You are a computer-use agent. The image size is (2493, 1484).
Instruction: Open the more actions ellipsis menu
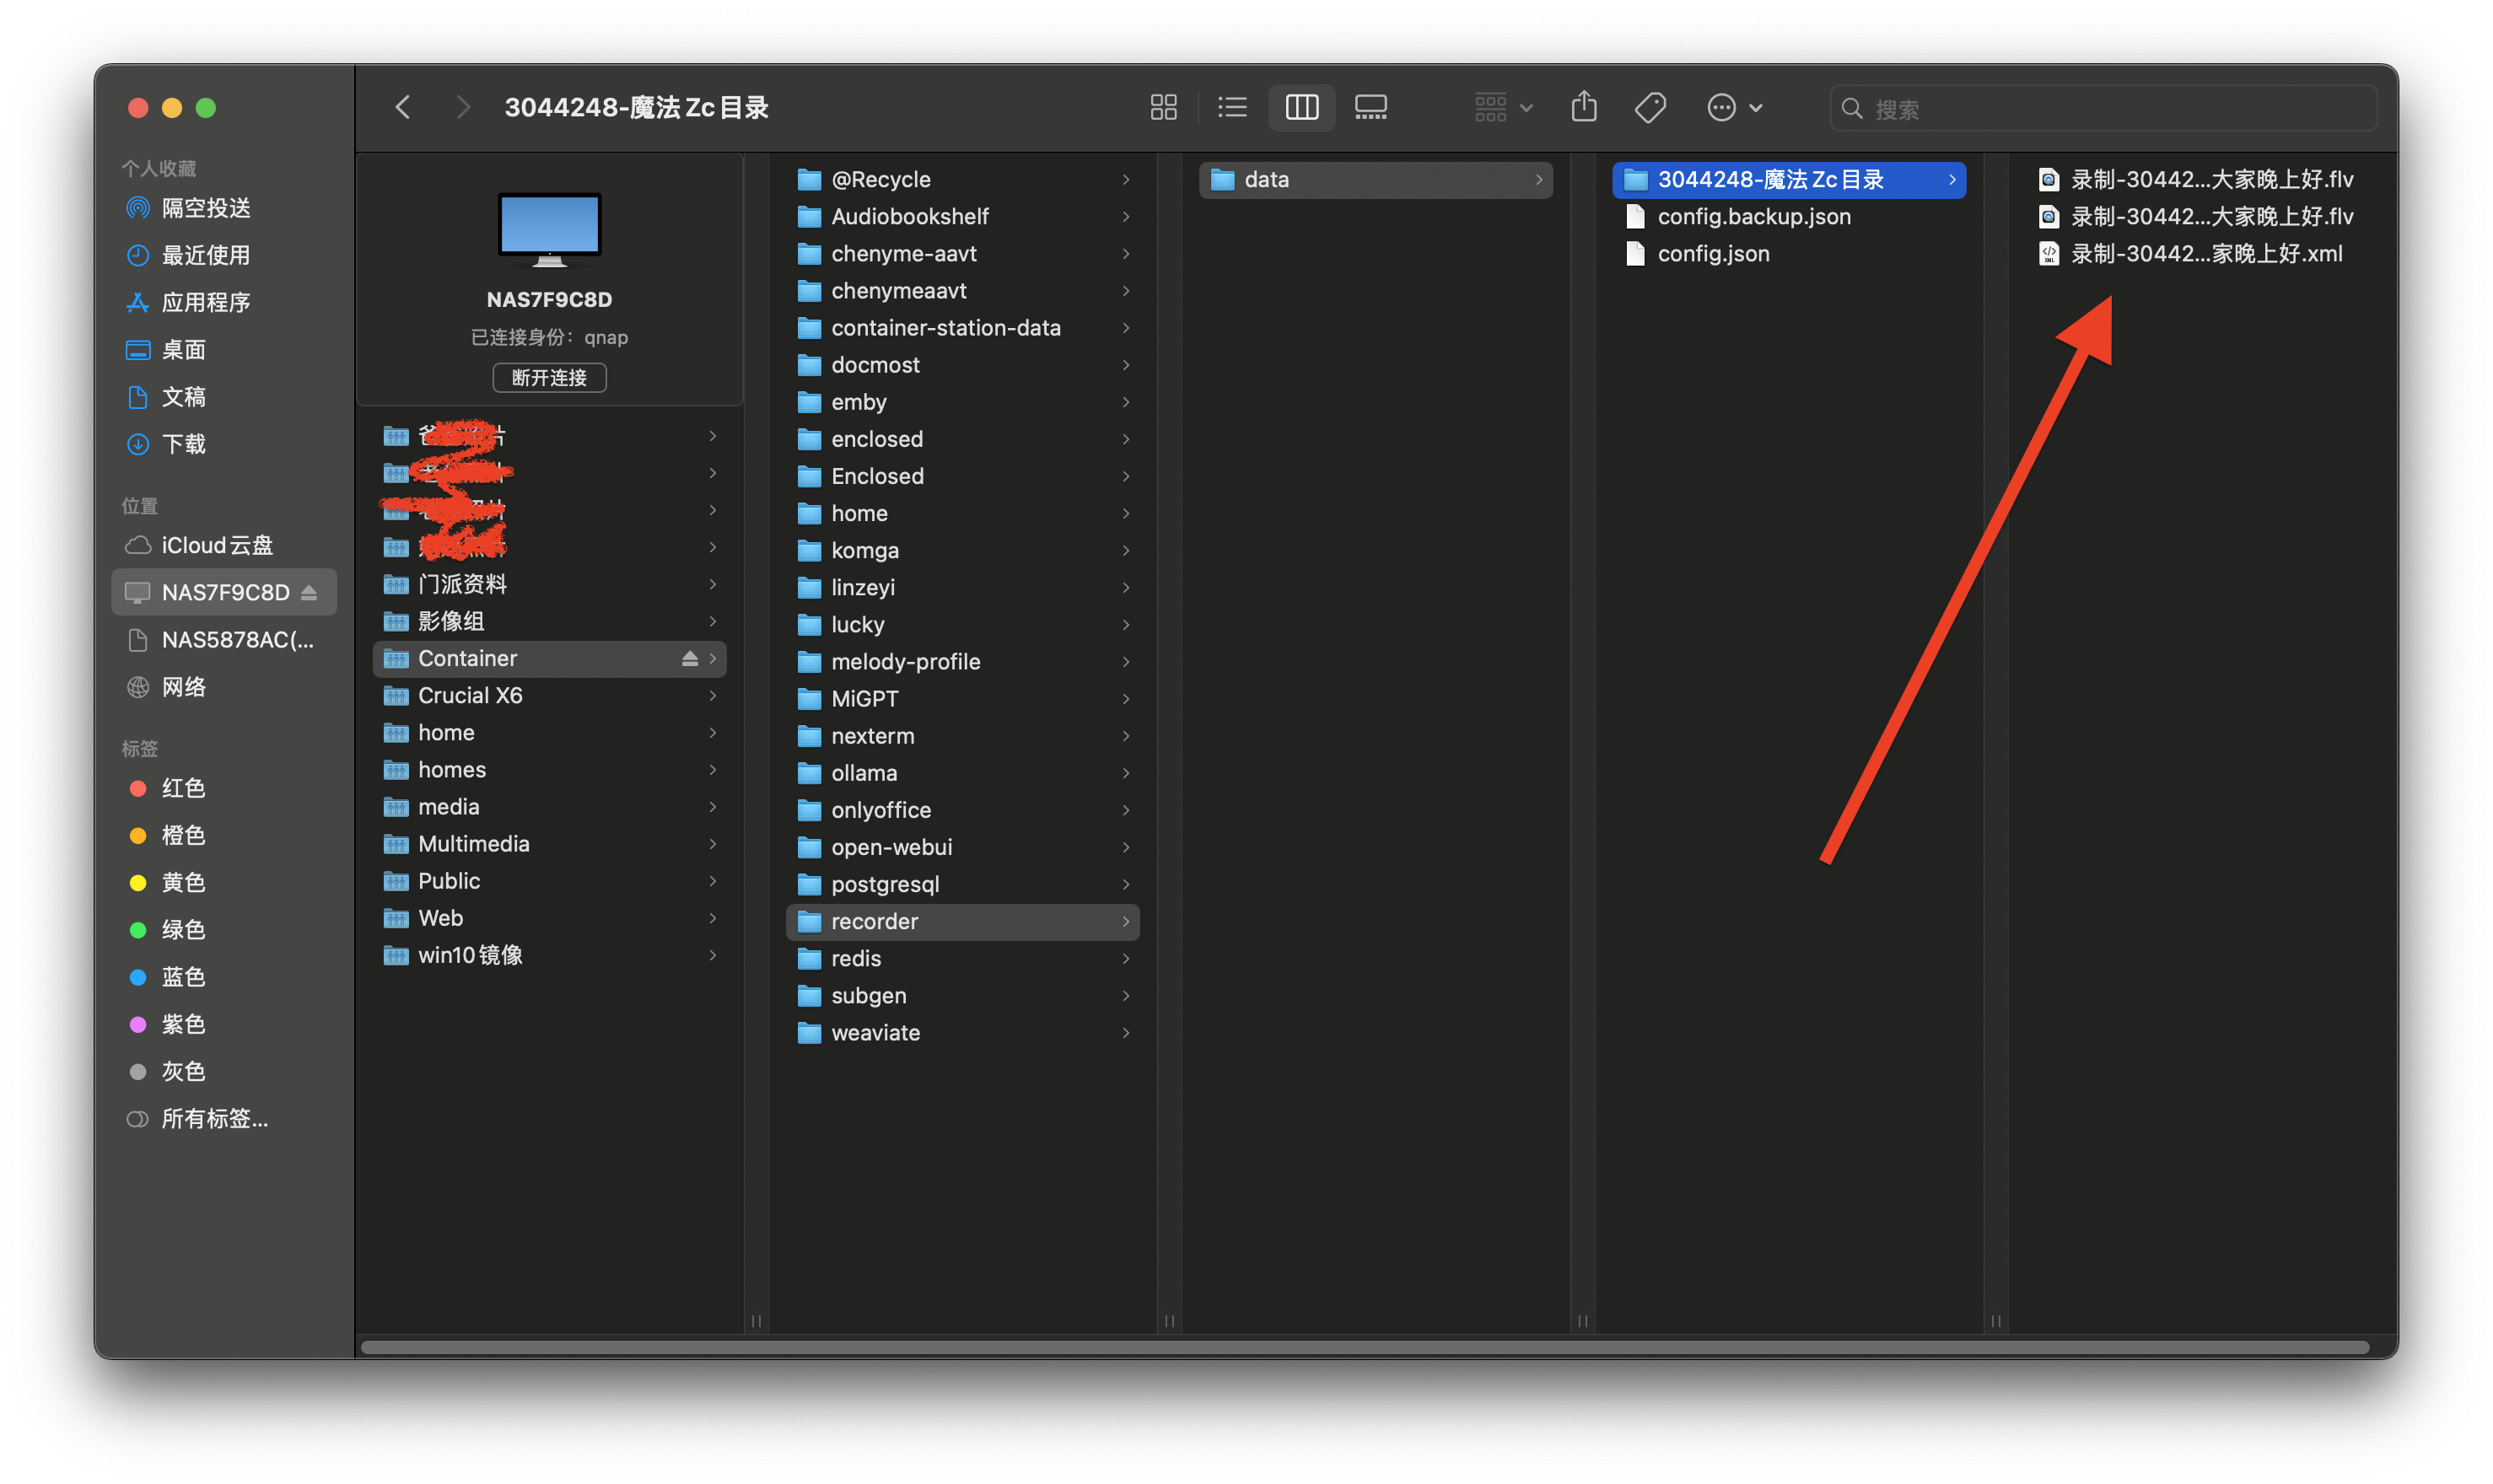click(1734, 107)
